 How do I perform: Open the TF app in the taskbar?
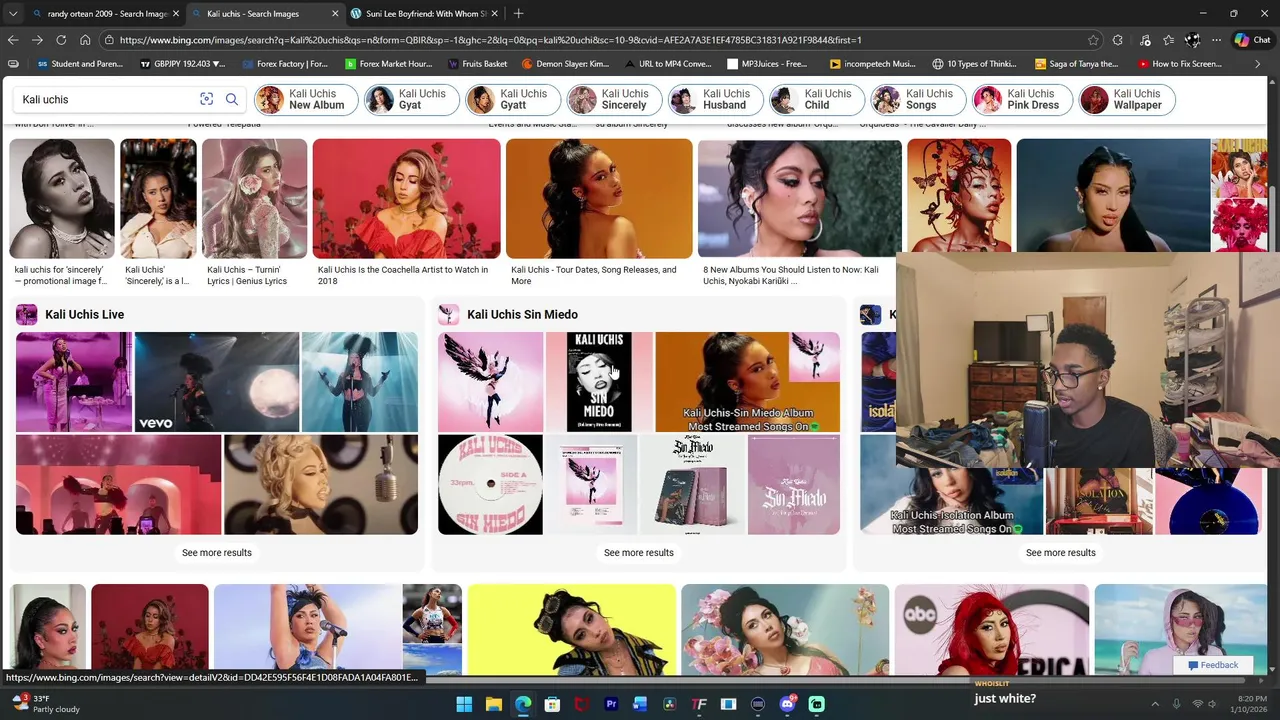click(x=699, y=704)
